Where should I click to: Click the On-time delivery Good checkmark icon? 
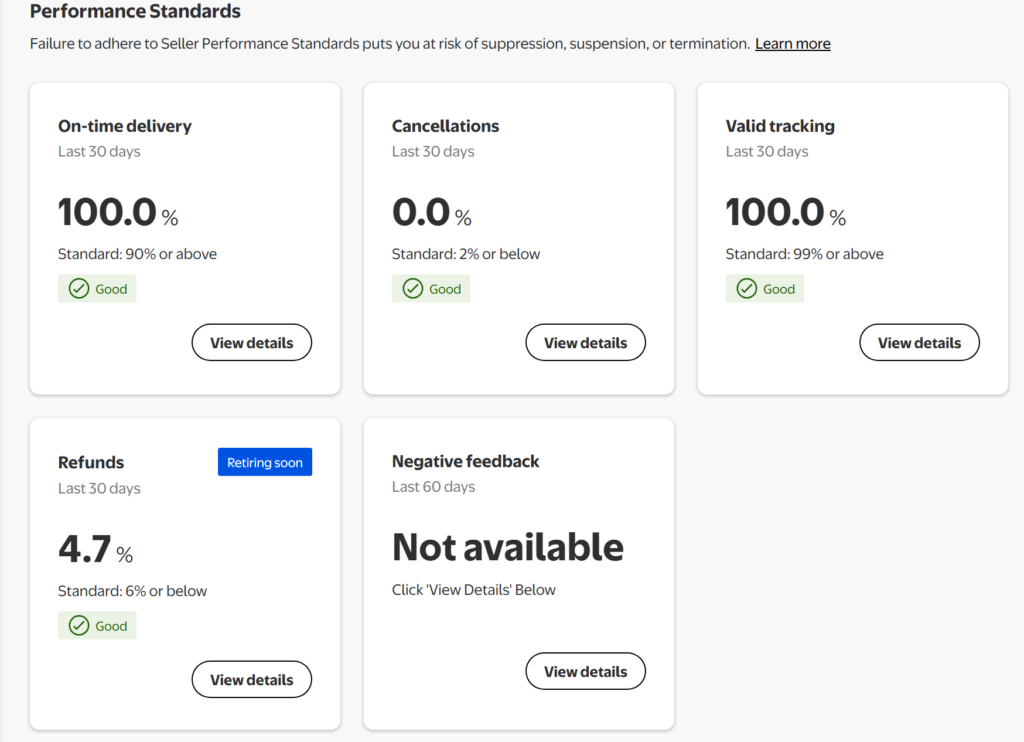point(79,289)
